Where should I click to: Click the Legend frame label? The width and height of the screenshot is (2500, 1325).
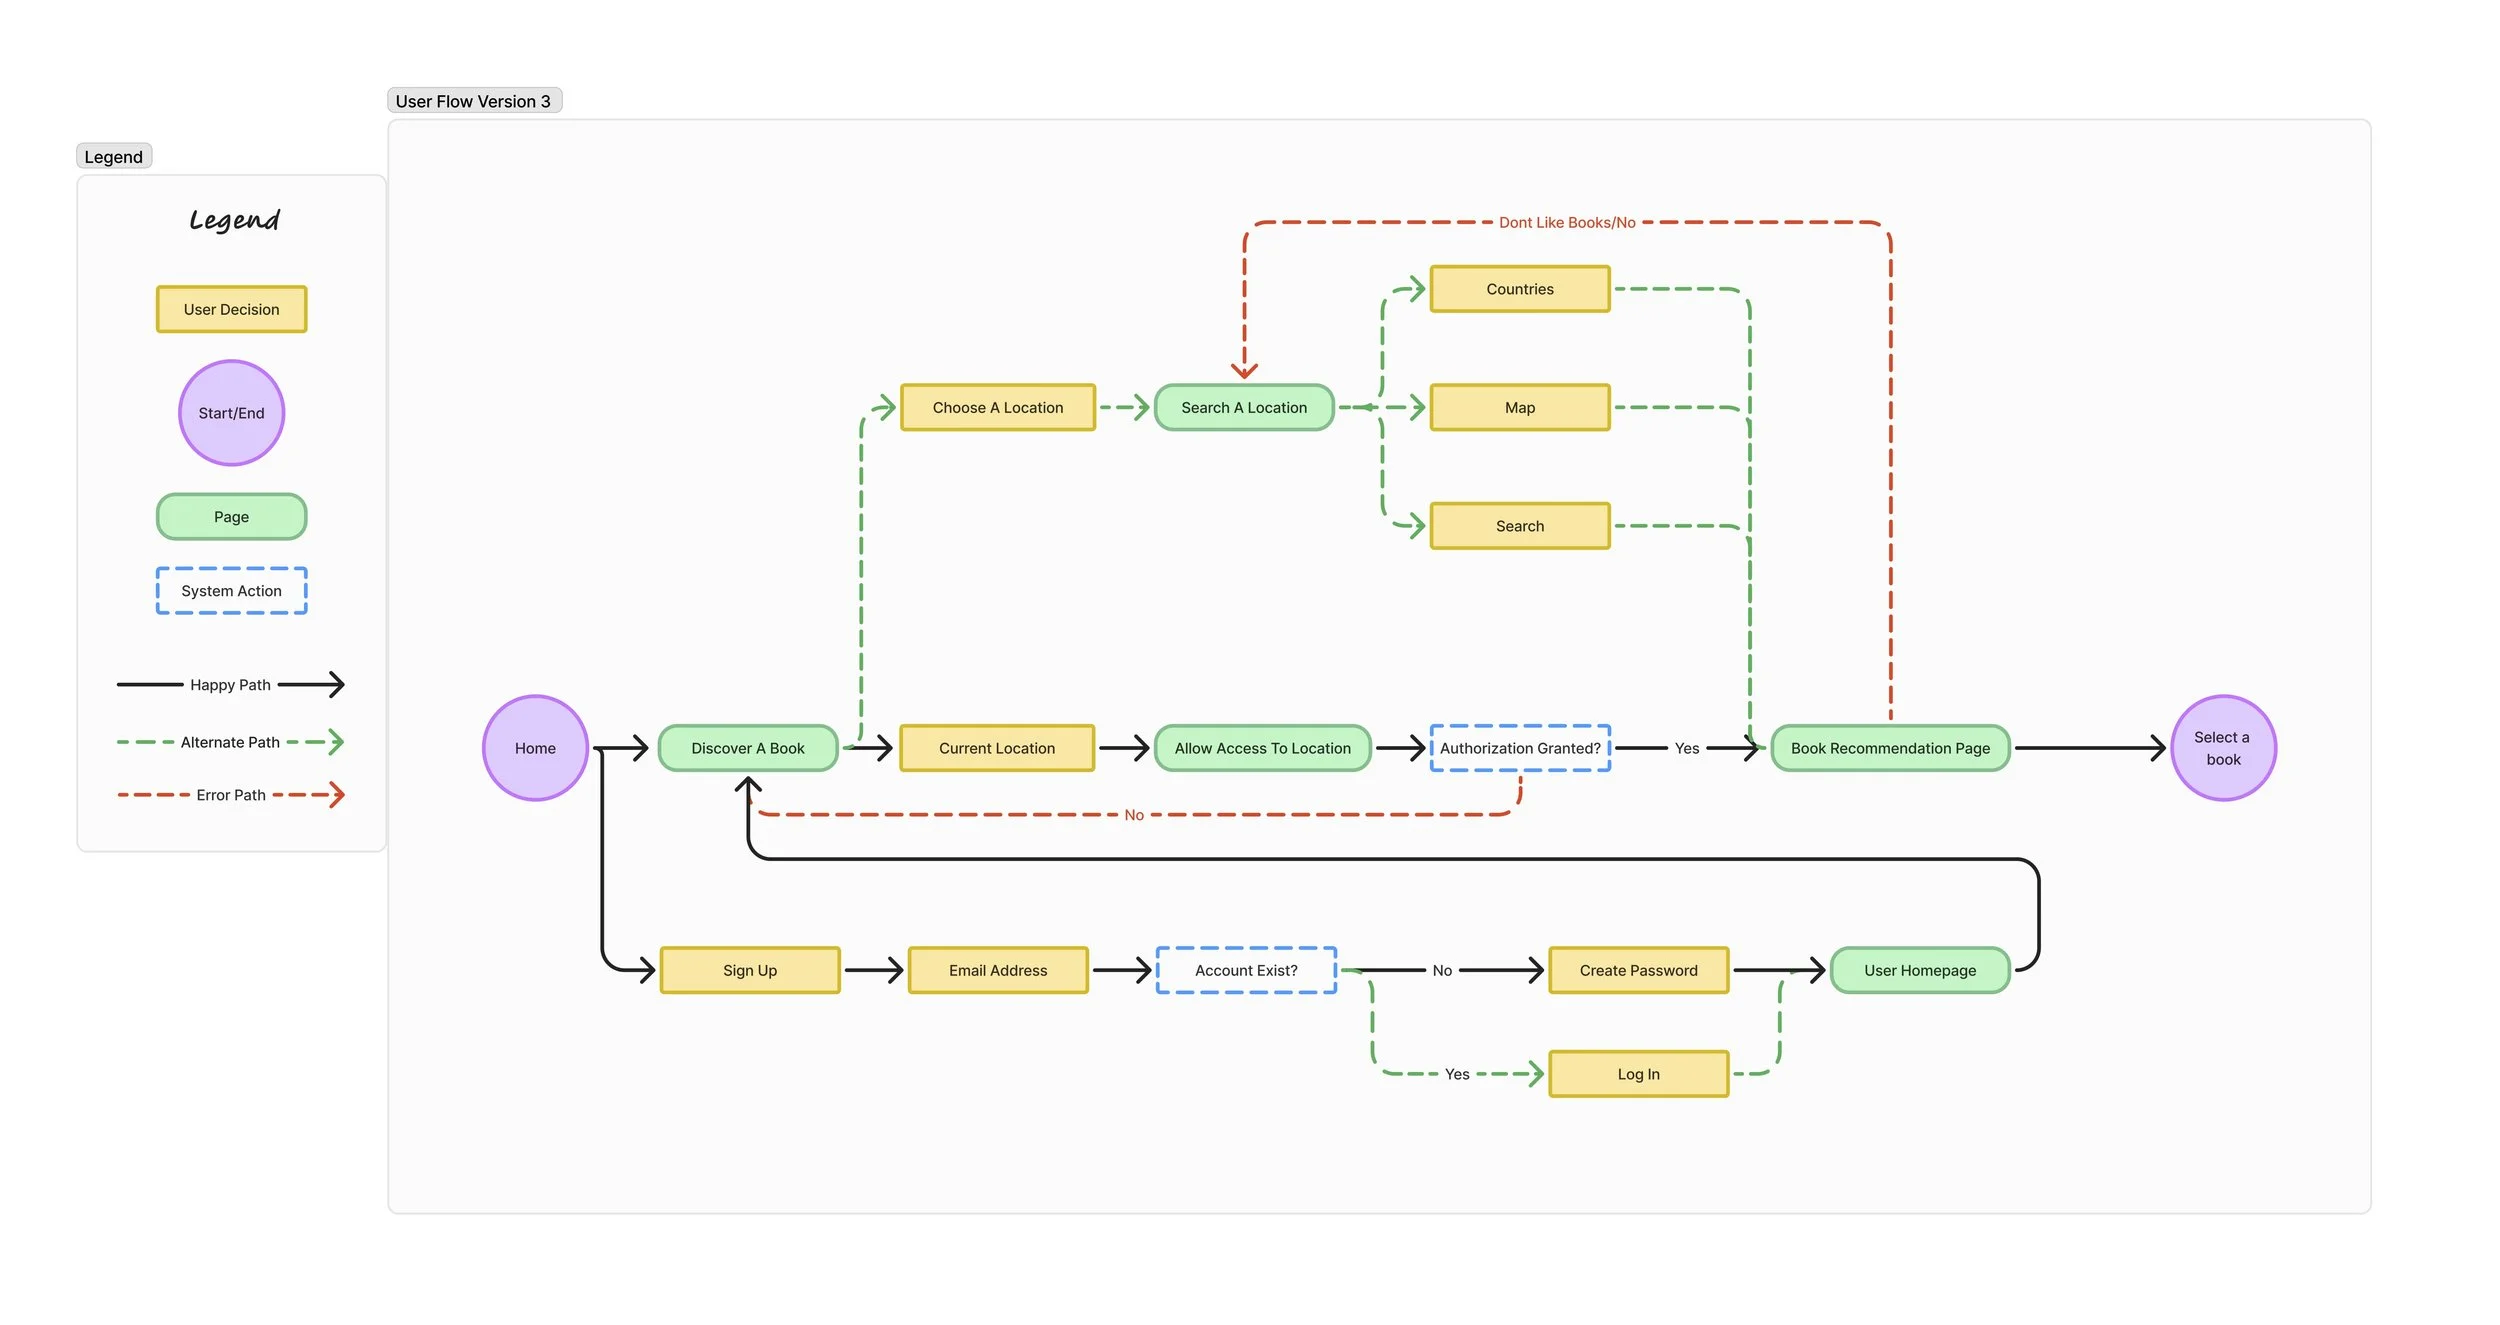coord(113,157)
